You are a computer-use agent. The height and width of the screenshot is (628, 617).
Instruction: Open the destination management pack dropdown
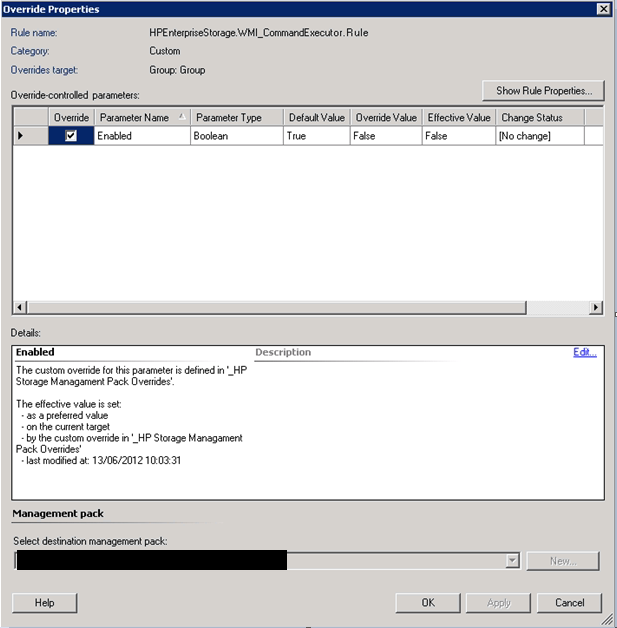512,561
